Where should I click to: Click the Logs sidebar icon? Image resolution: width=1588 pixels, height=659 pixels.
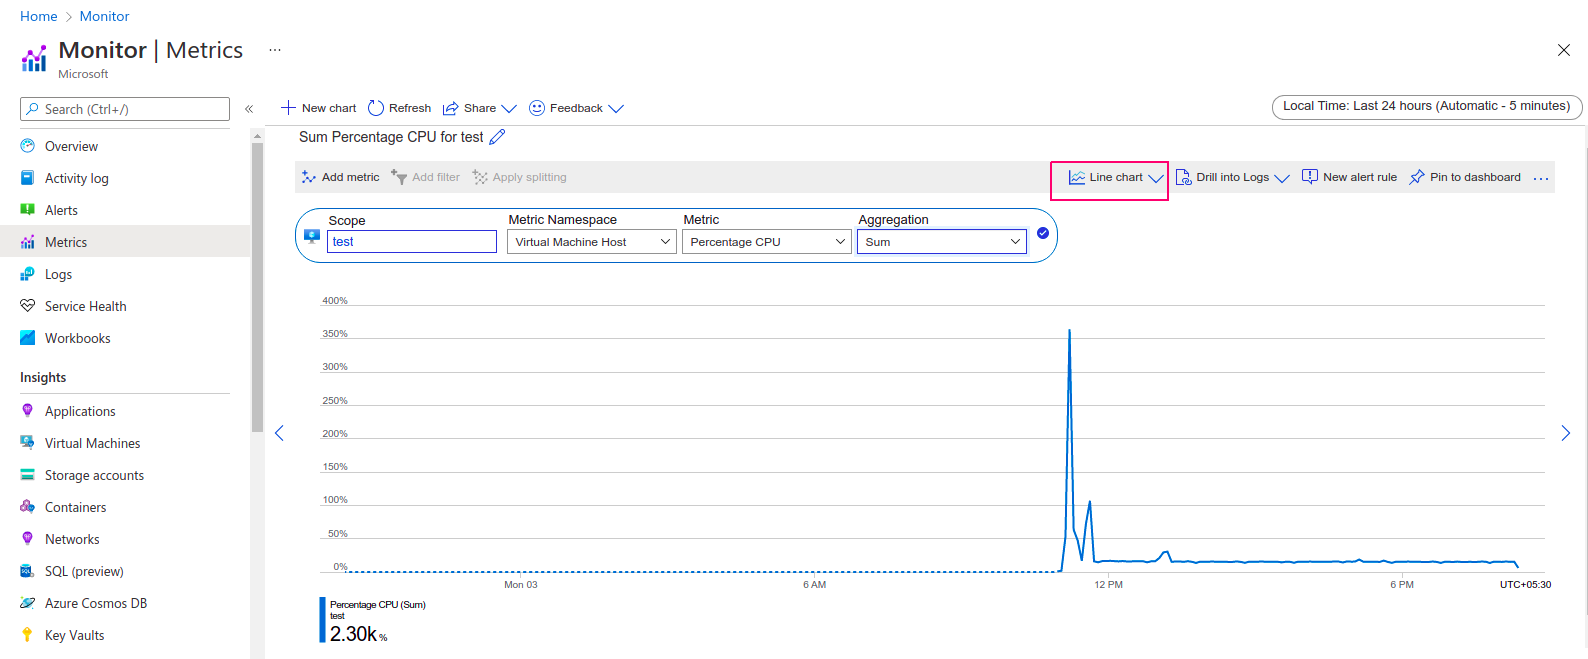pos(27,274)
